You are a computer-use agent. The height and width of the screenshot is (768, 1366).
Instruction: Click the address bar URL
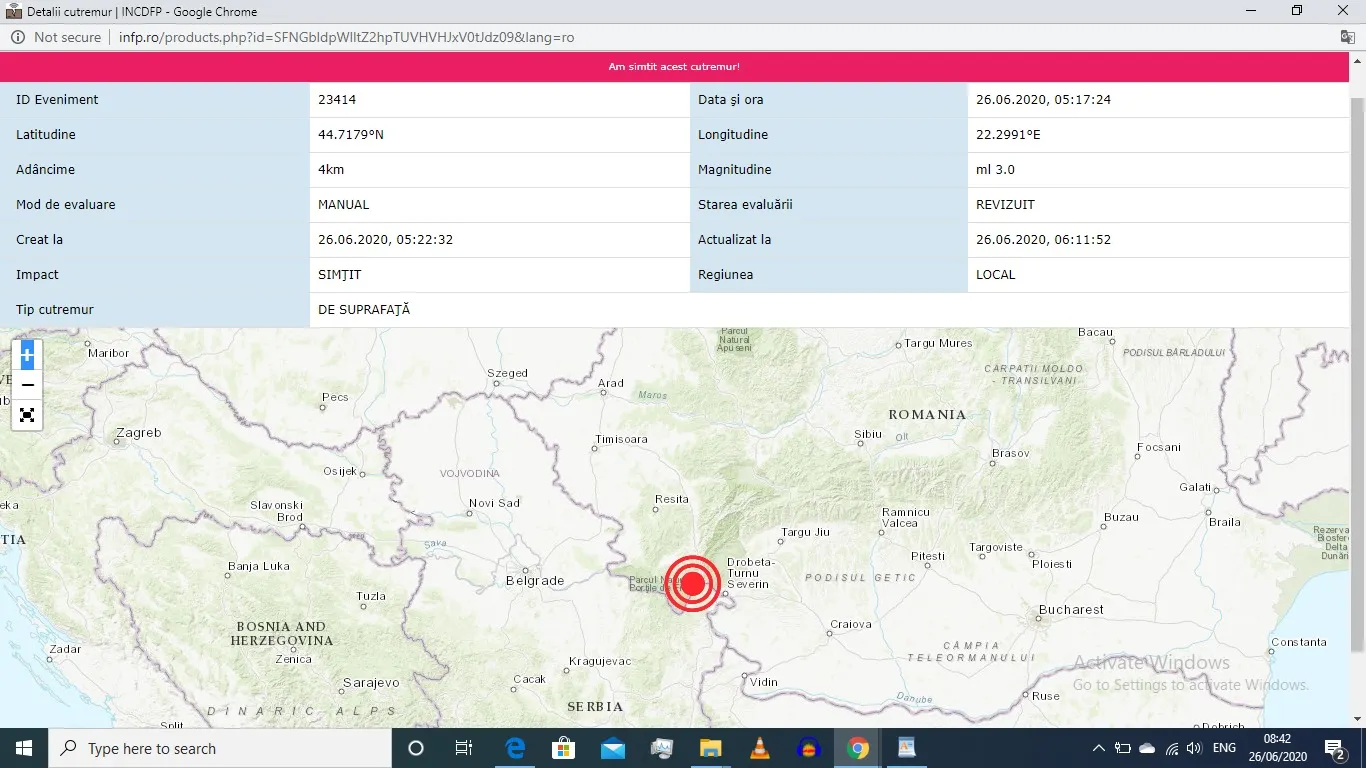click(x=346, y=37)
